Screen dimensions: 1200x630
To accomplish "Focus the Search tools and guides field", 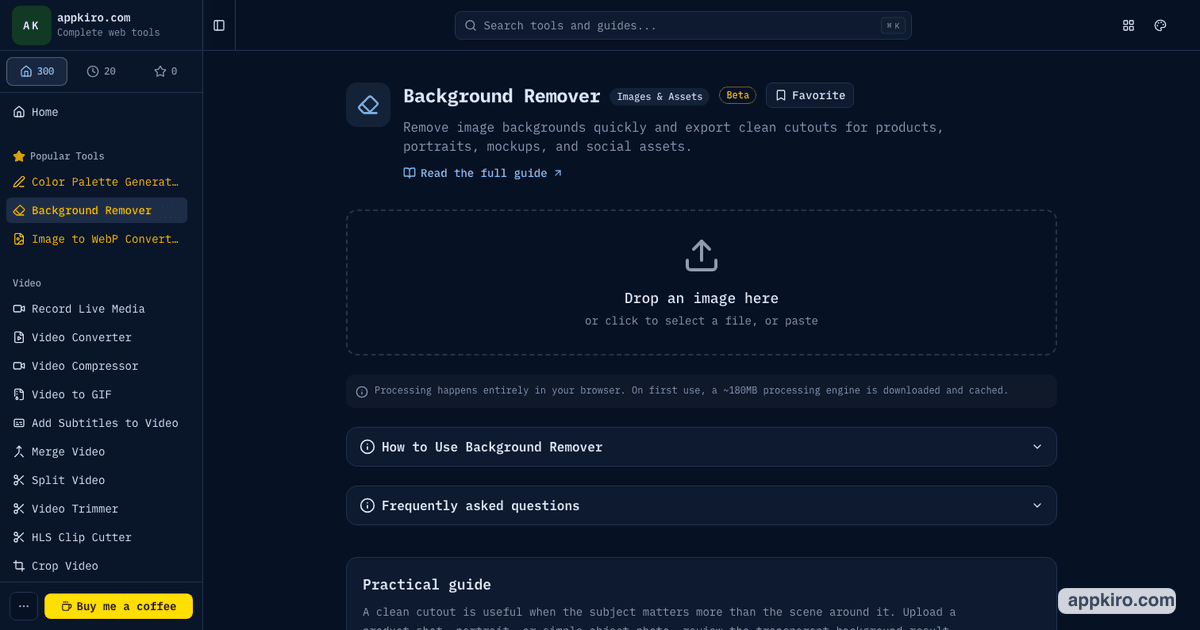I will tap(683, 25).
